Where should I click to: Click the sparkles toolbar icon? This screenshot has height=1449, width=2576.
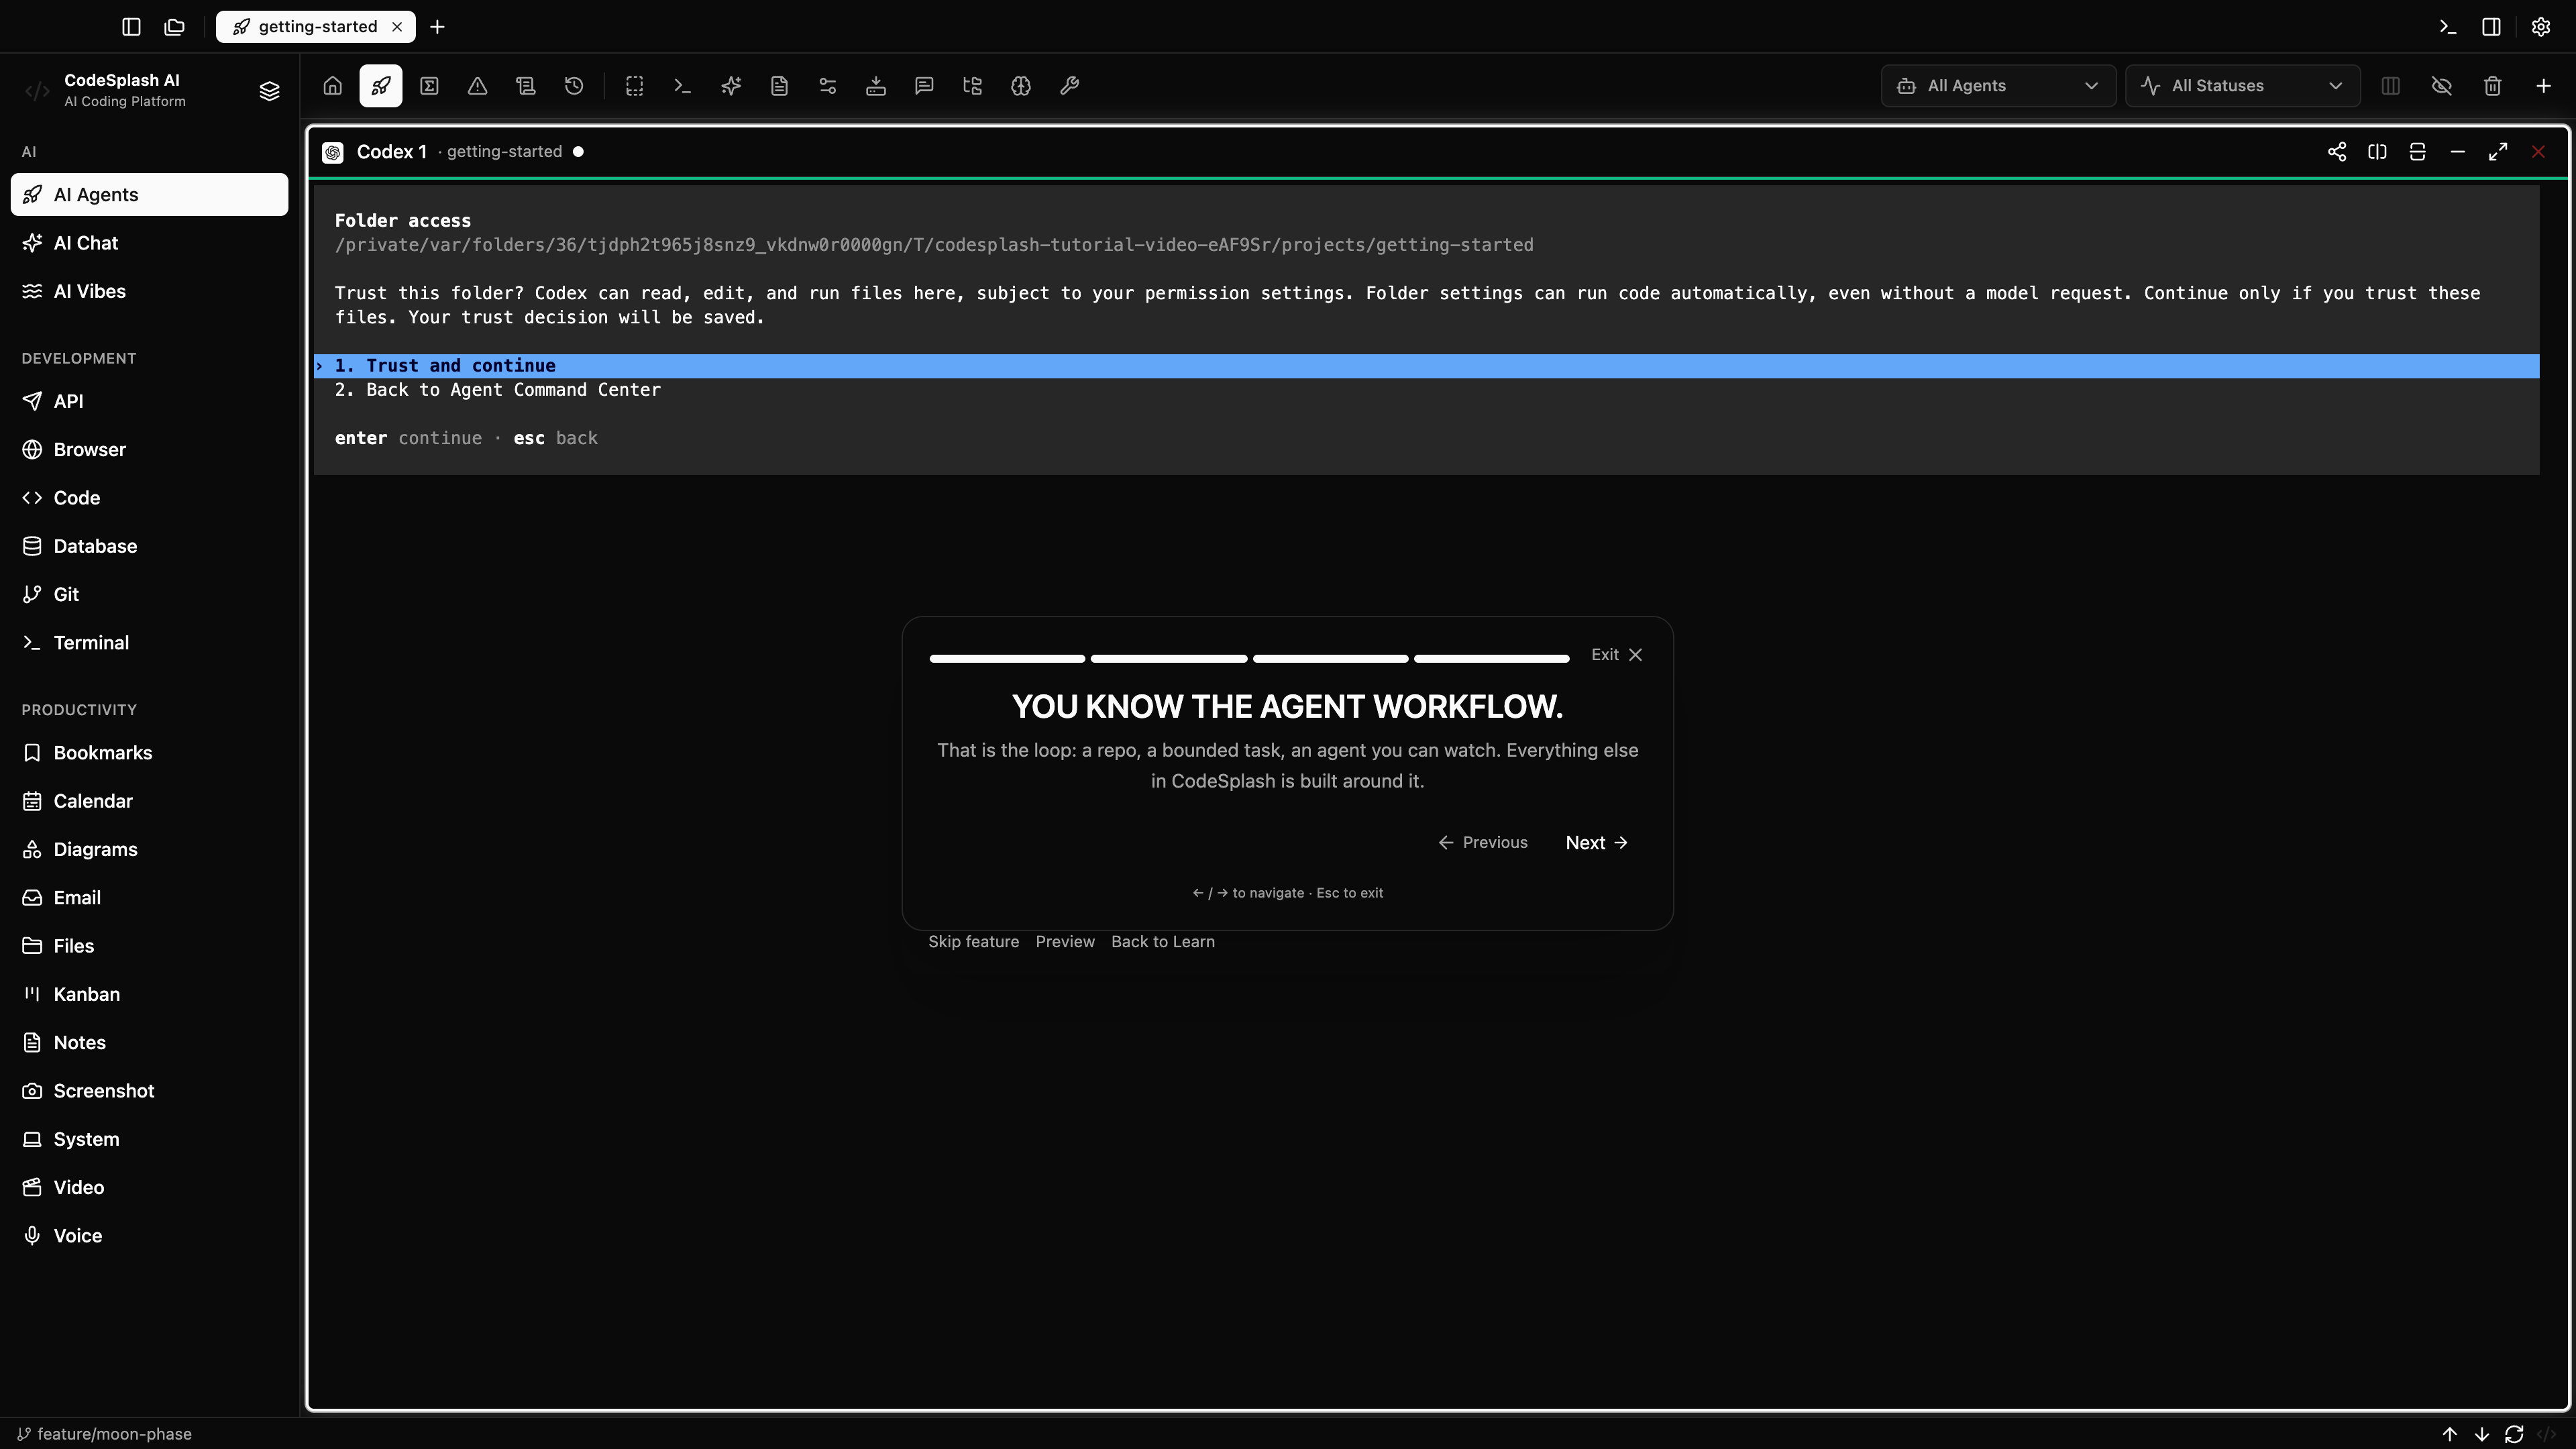click(x=731, y=86)
